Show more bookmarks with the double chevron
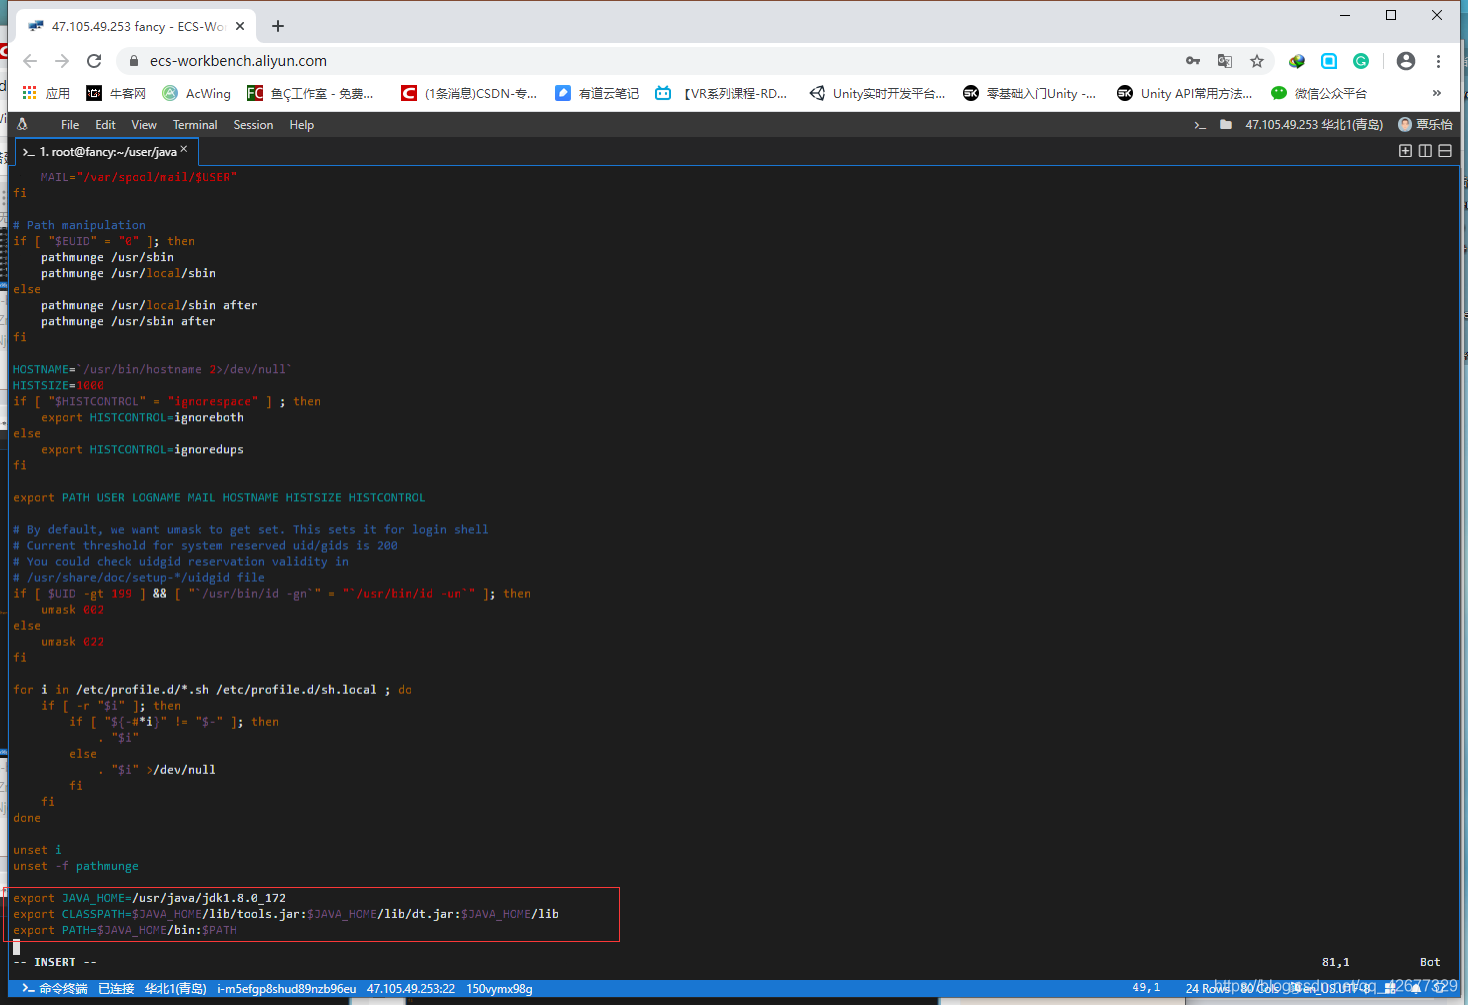This screenshot has width=1468, height=1005. point(1437,93)
